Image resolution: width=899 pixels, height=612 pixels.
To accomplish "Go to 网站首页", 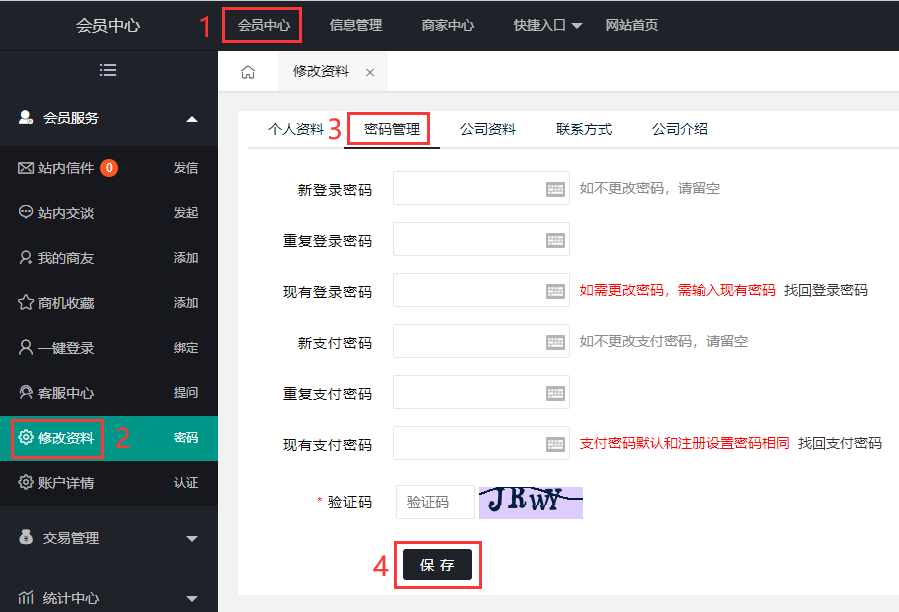I will [632, 25].
